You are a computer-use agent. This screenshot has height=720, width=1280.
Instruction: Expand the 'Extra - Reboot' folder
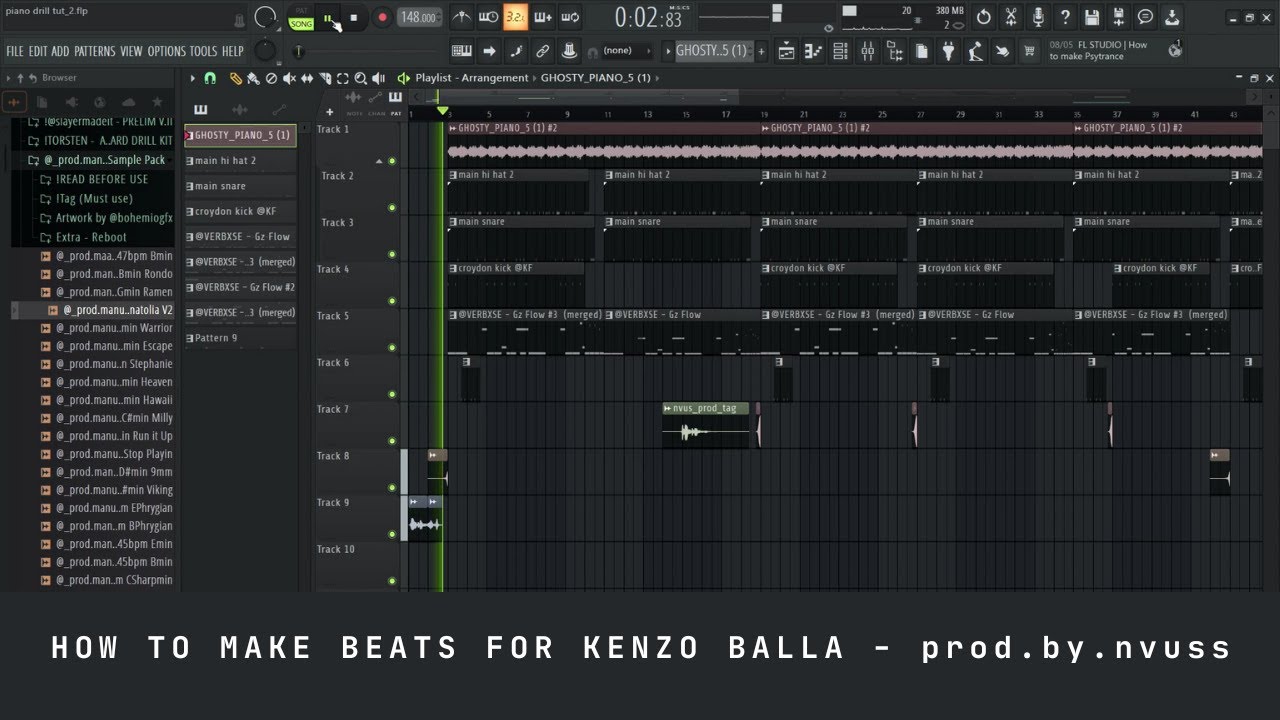point(84,237)
